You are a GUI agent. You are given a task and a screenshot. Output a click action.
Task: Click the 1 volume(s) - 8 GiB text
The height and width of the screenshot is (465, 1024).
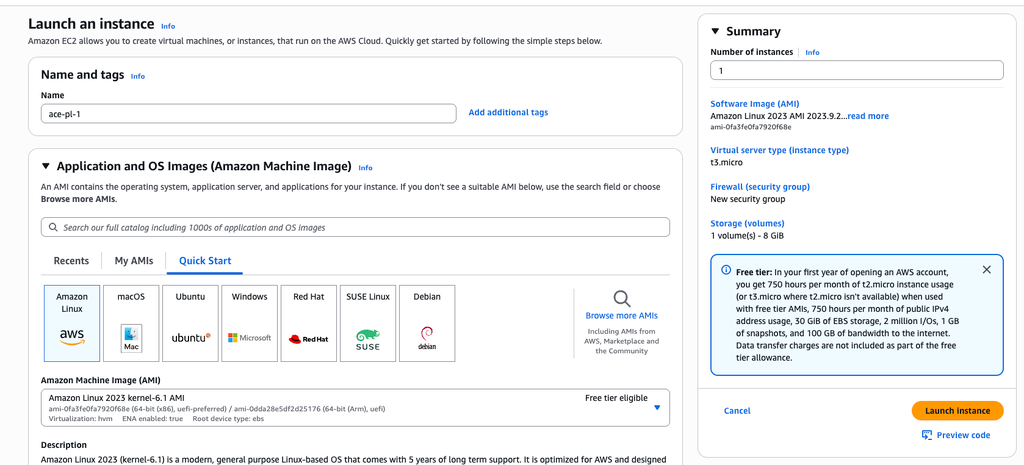pos(746,235)
